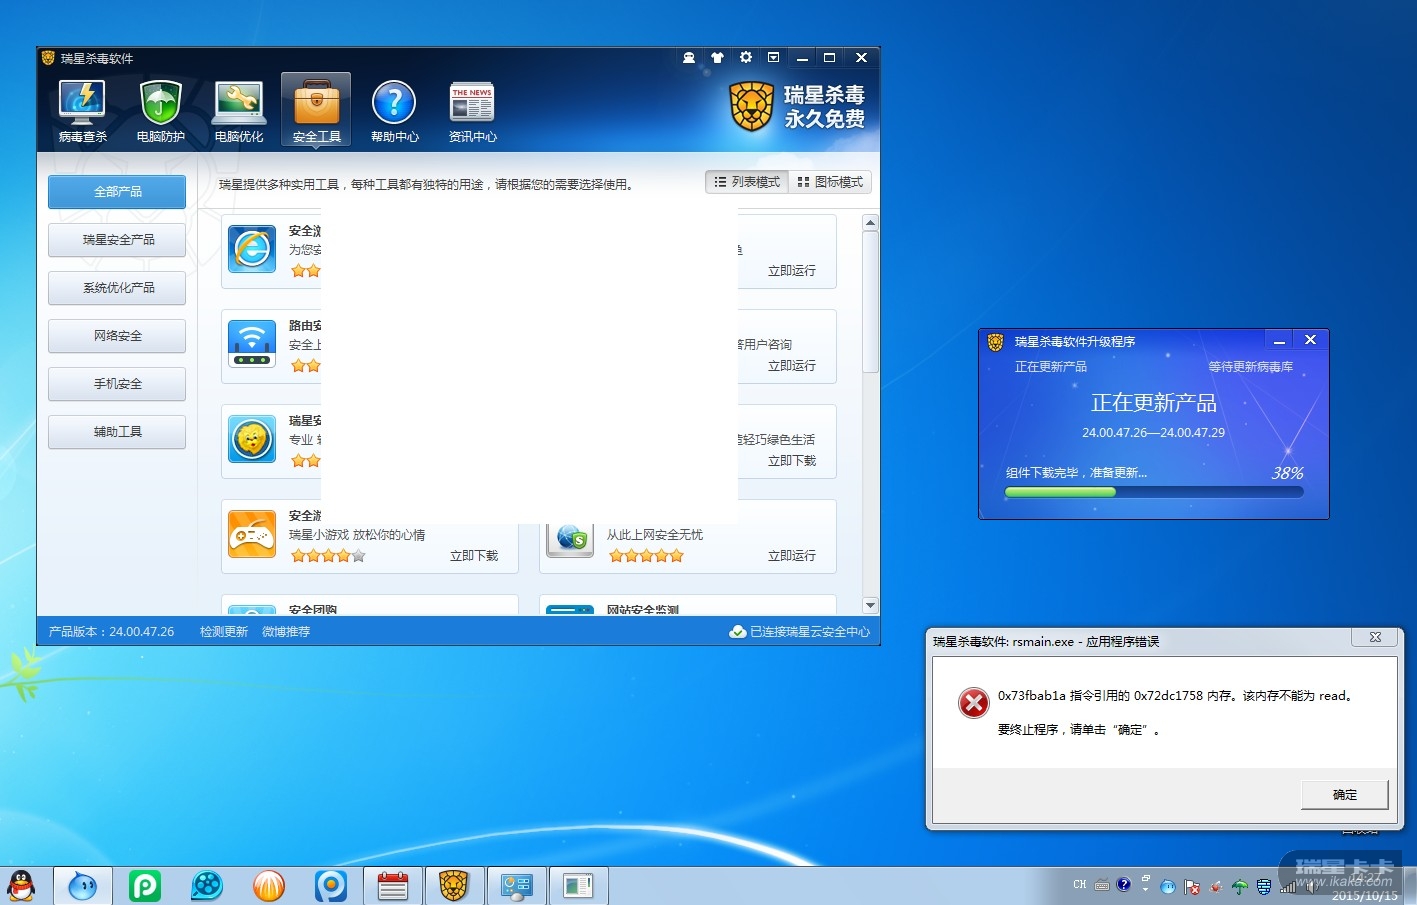Click the network signal tray icon

[x=1288, y=886]
